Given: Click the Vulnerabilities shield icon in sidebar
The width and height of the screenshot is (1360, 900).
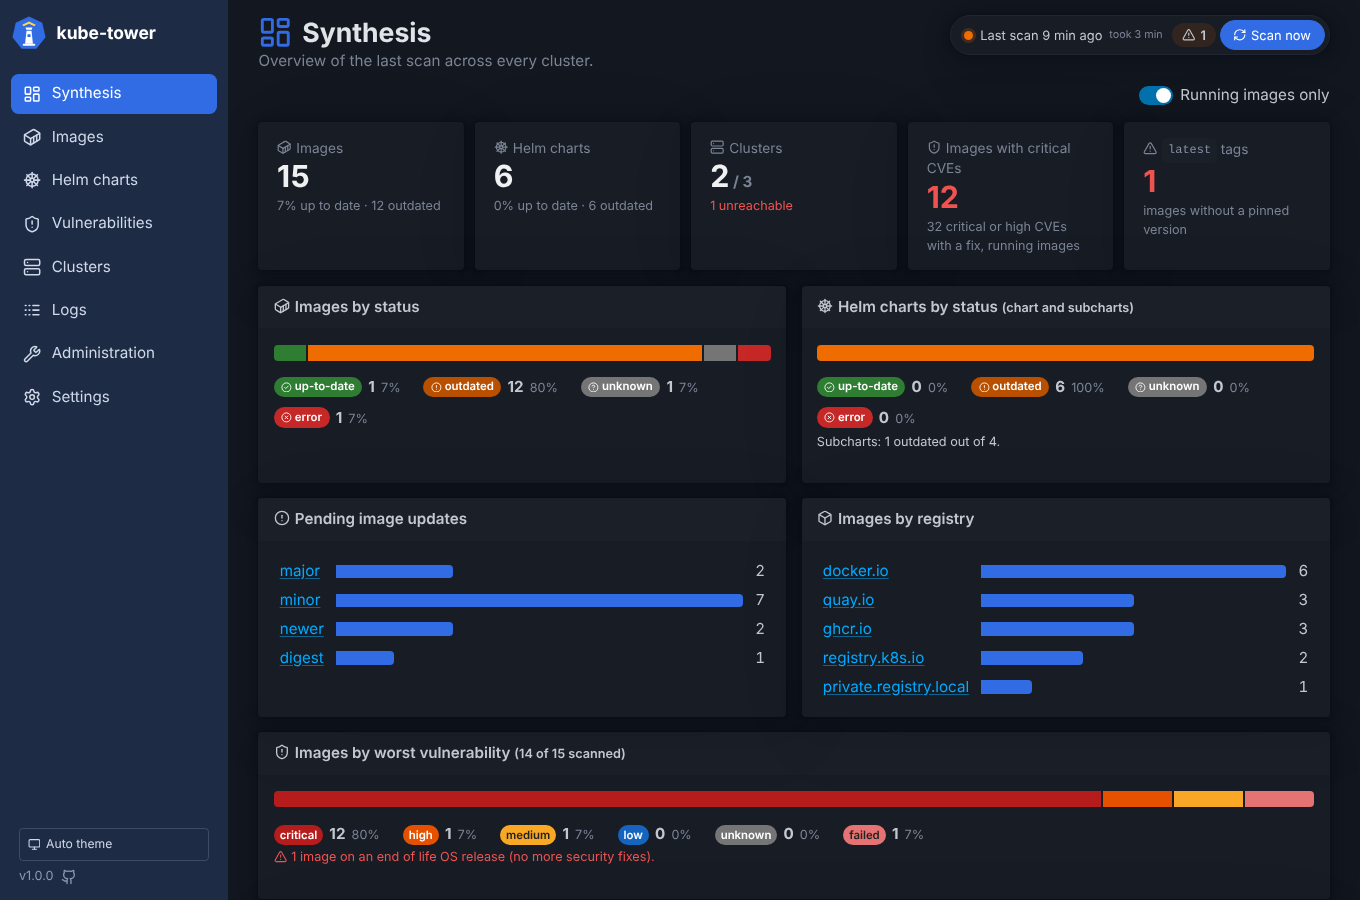Looking at the screenshot, I should [32, 223].
